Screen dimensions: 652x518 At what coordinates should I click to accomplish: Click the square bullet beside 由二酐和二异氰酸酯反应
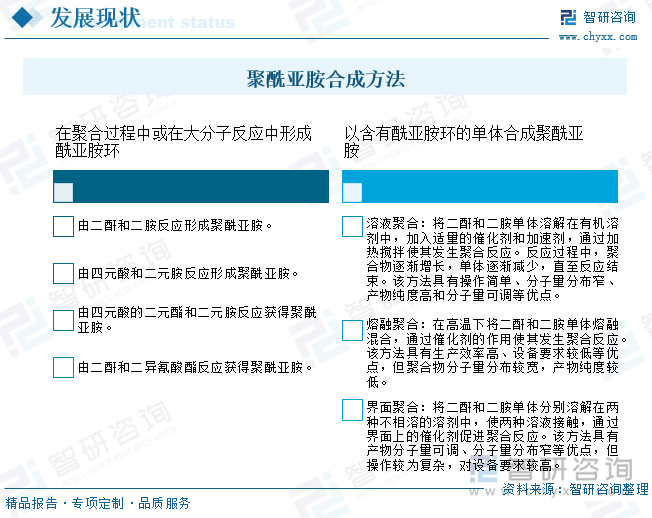point(63,368)
